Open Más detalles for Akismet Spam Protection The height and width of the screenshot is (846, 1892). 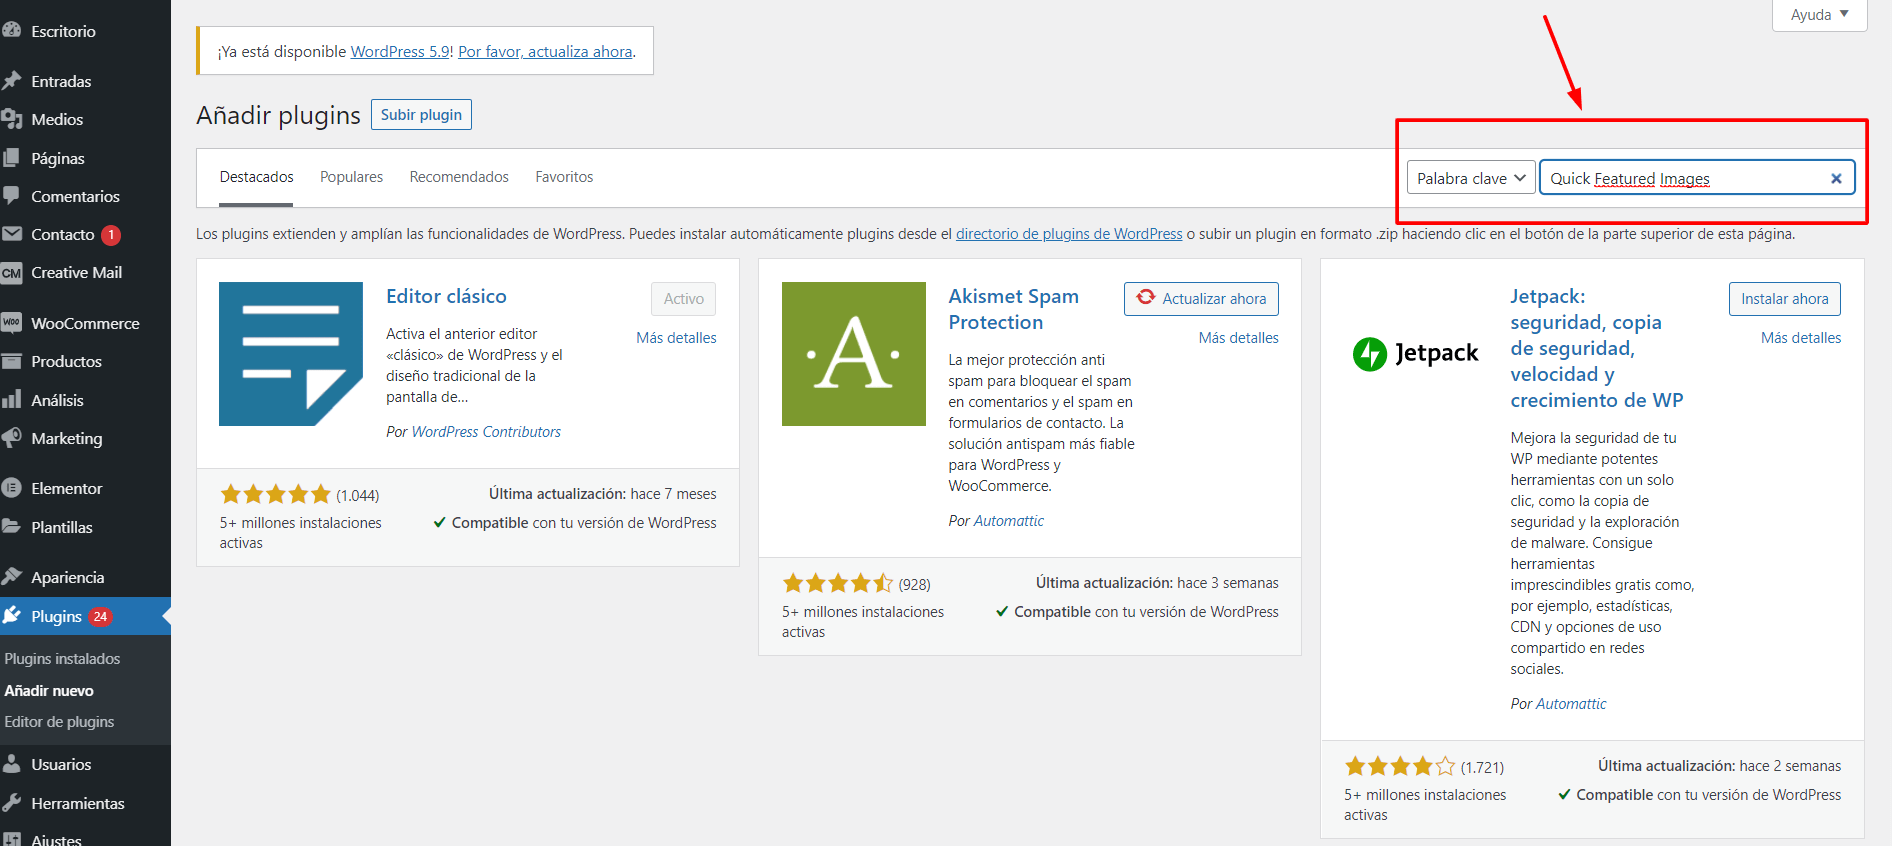[x=1238, y=338]
